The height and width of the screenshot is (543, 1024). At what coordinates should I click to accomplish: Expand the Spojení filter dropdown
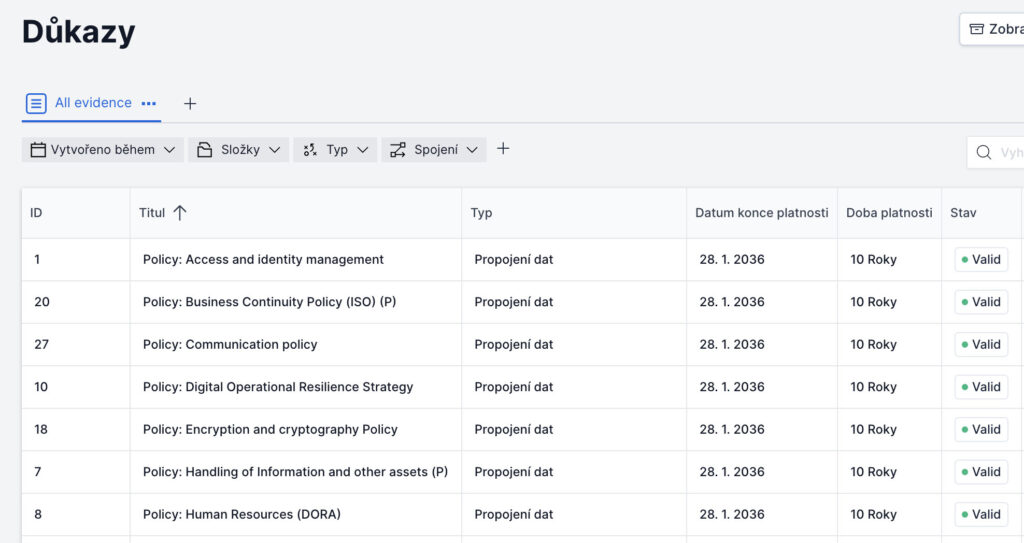point(434,150)
